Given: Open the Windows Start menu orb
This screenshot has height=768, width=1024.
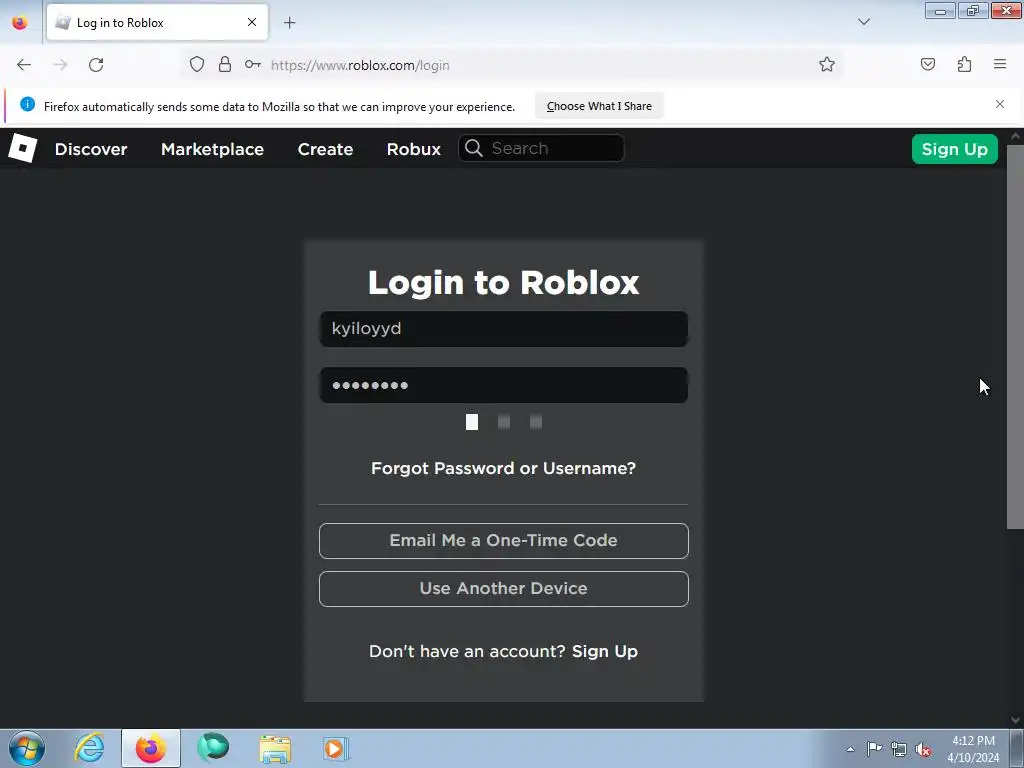Looking at the screenshot, I should pos(27,748).
